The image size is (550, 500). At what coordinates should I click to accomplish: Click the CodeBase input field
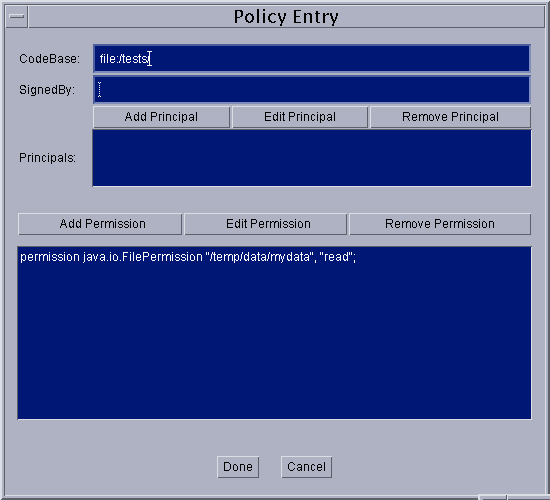click(312, 59)
